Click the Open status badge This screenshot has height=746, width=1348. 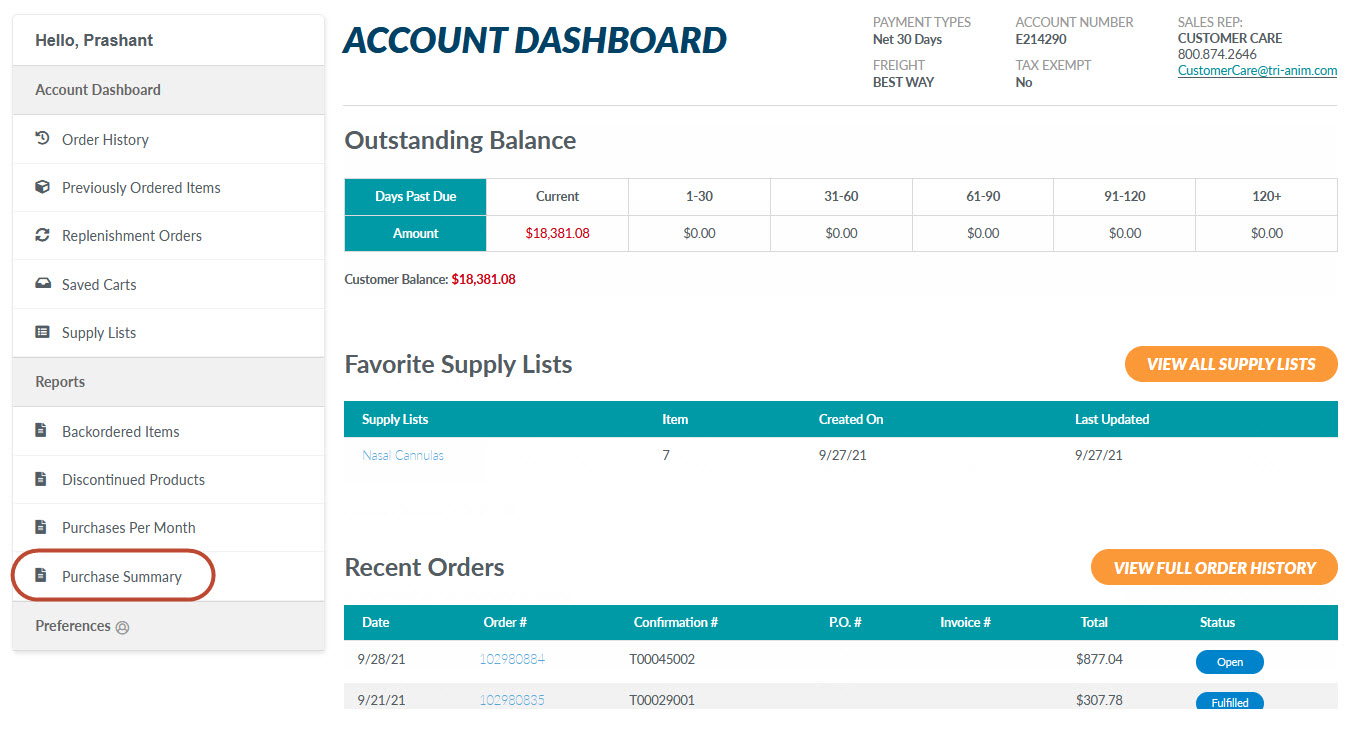pyautogui.click(x=1229, y=662)
